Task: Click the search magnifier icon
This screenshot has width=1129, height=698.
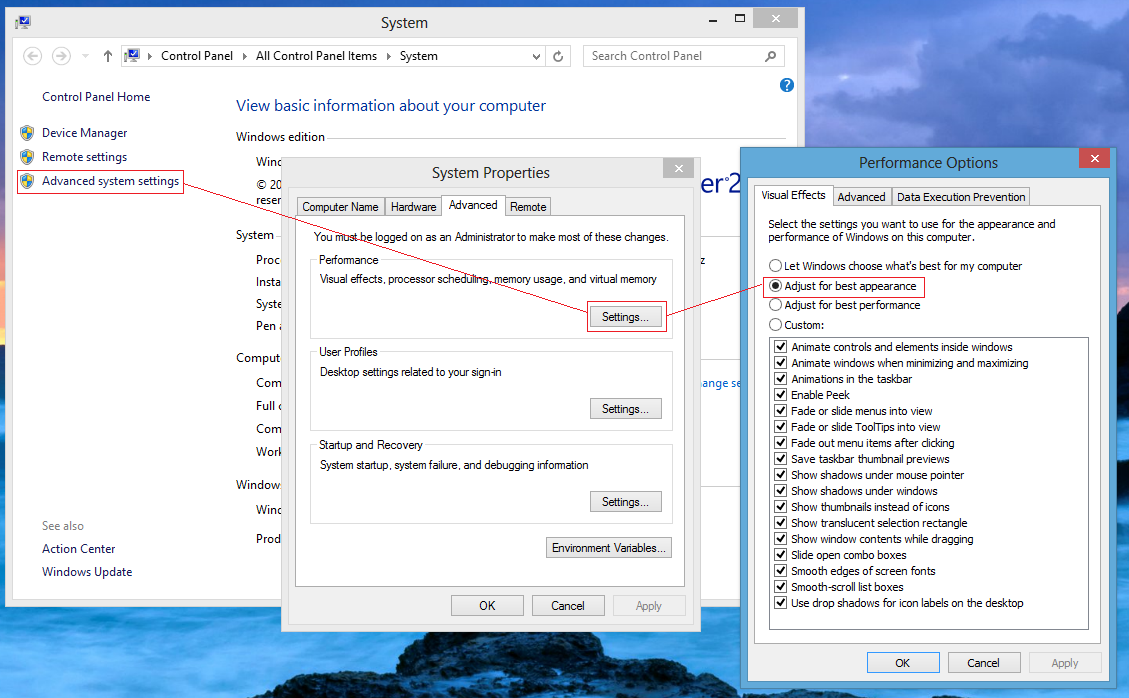Action: [770, 56]
